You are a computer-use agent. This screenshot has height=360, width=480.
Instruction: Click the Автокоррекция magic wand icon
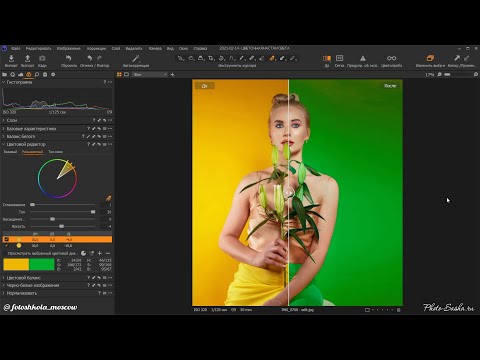(x=136, y=58)
